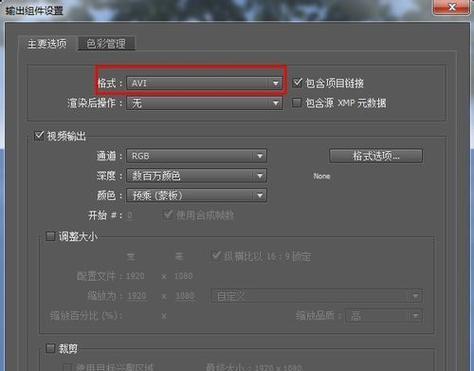Enable the 裁剪 checkbox
The image size is (474, 371).
pyautogui.click(x=50, y=349)
